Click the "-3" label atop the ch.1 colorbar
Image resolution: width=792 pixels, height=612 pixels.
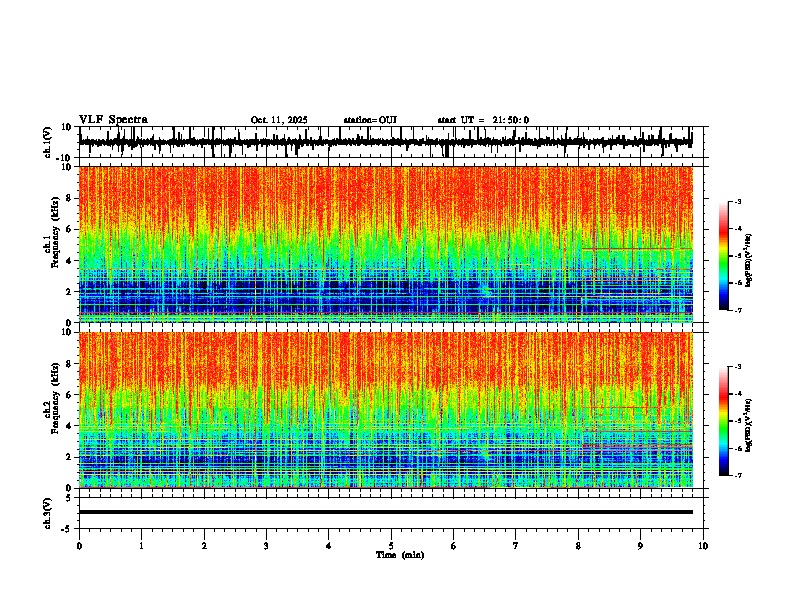tap(737, 201)
